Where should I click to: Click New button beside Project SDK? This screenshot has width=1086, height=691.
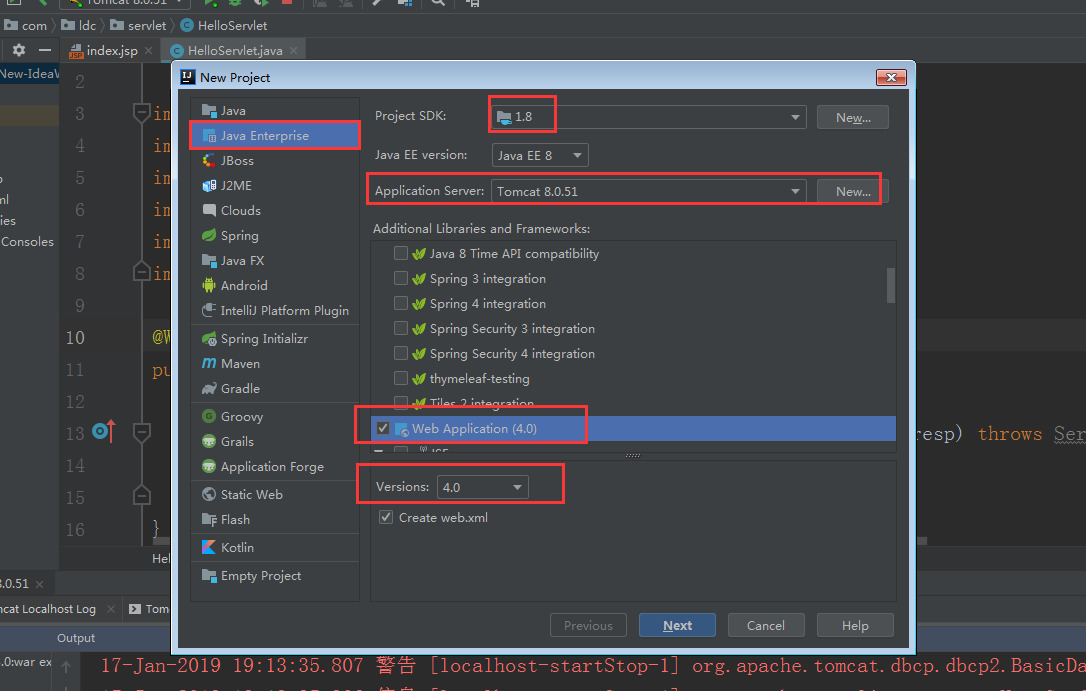click(x=853, y=118)
